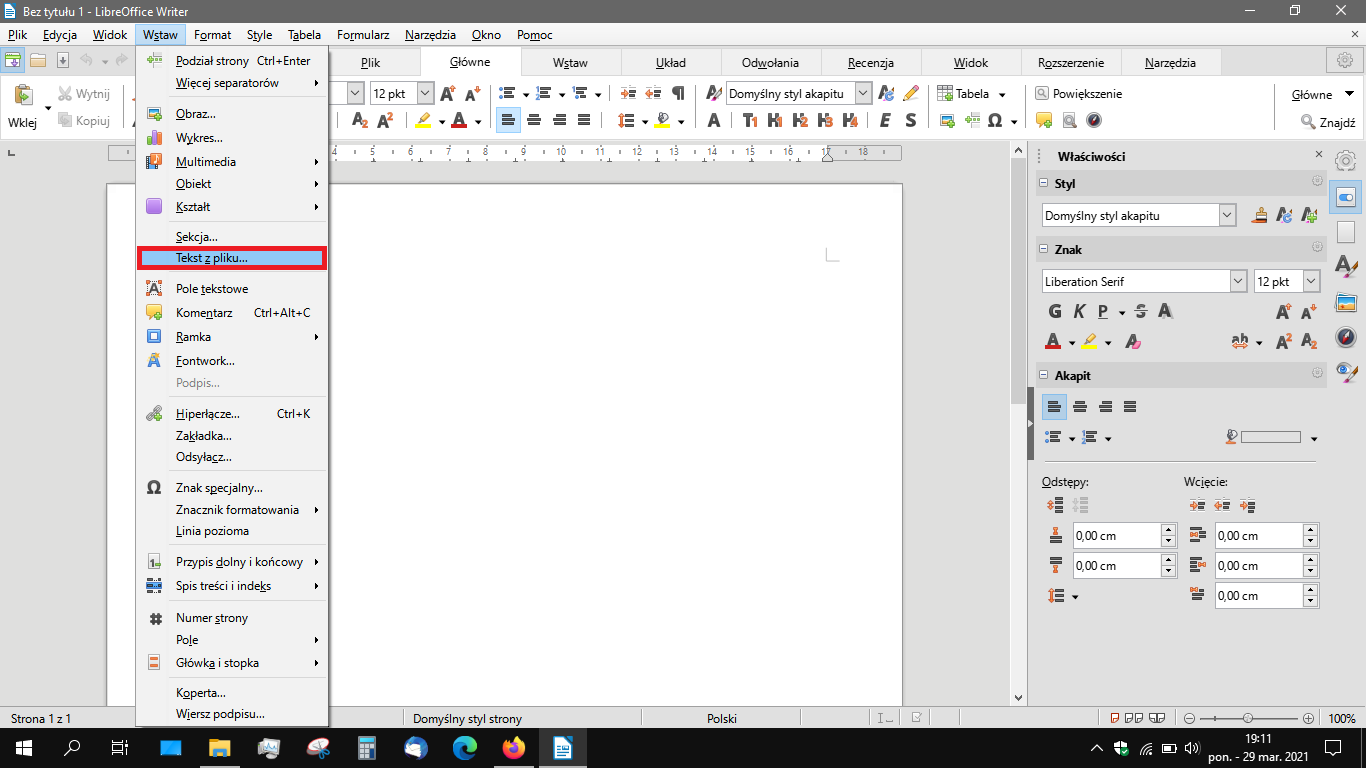Switch to the Układ ribbon tab
Viewport: 1366px width, 768px height.
[x=671, y=62]
